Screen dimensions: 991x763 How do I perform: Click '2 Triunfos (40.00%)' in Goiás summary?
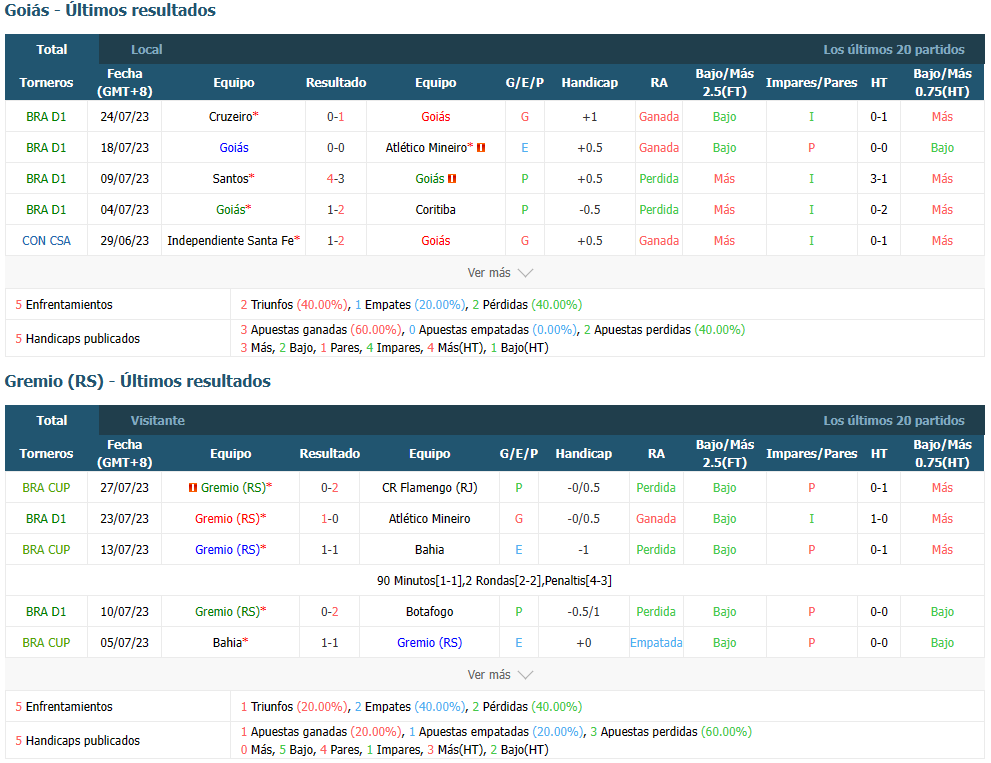295,305
